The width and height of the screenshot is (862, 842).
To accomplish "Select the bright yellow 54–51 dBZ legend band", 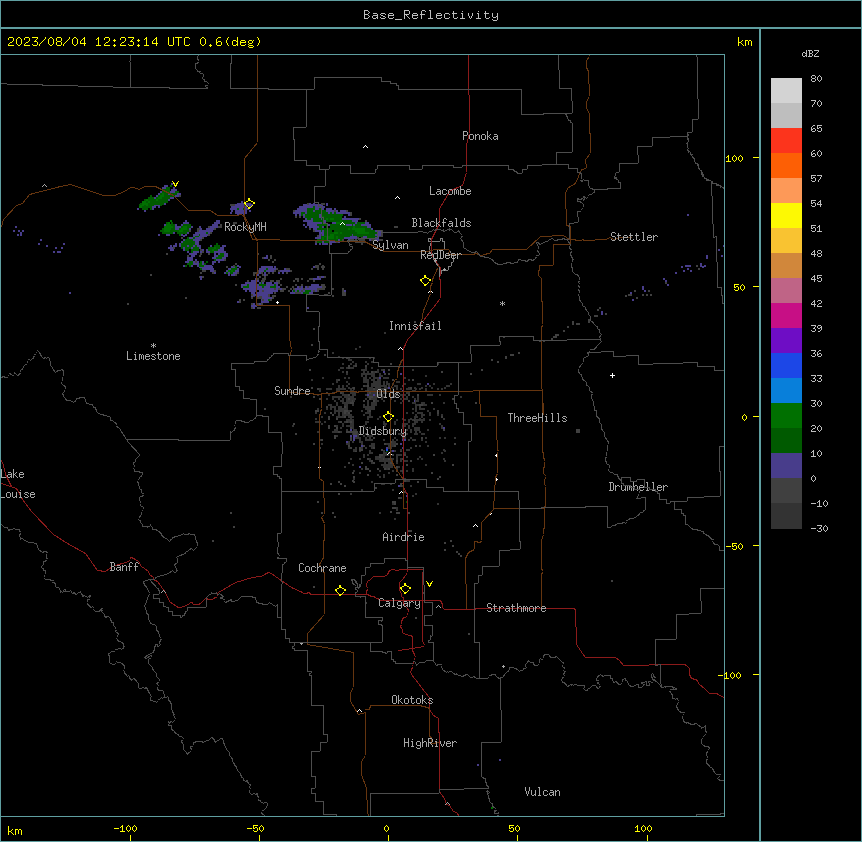I will [786, 215].
